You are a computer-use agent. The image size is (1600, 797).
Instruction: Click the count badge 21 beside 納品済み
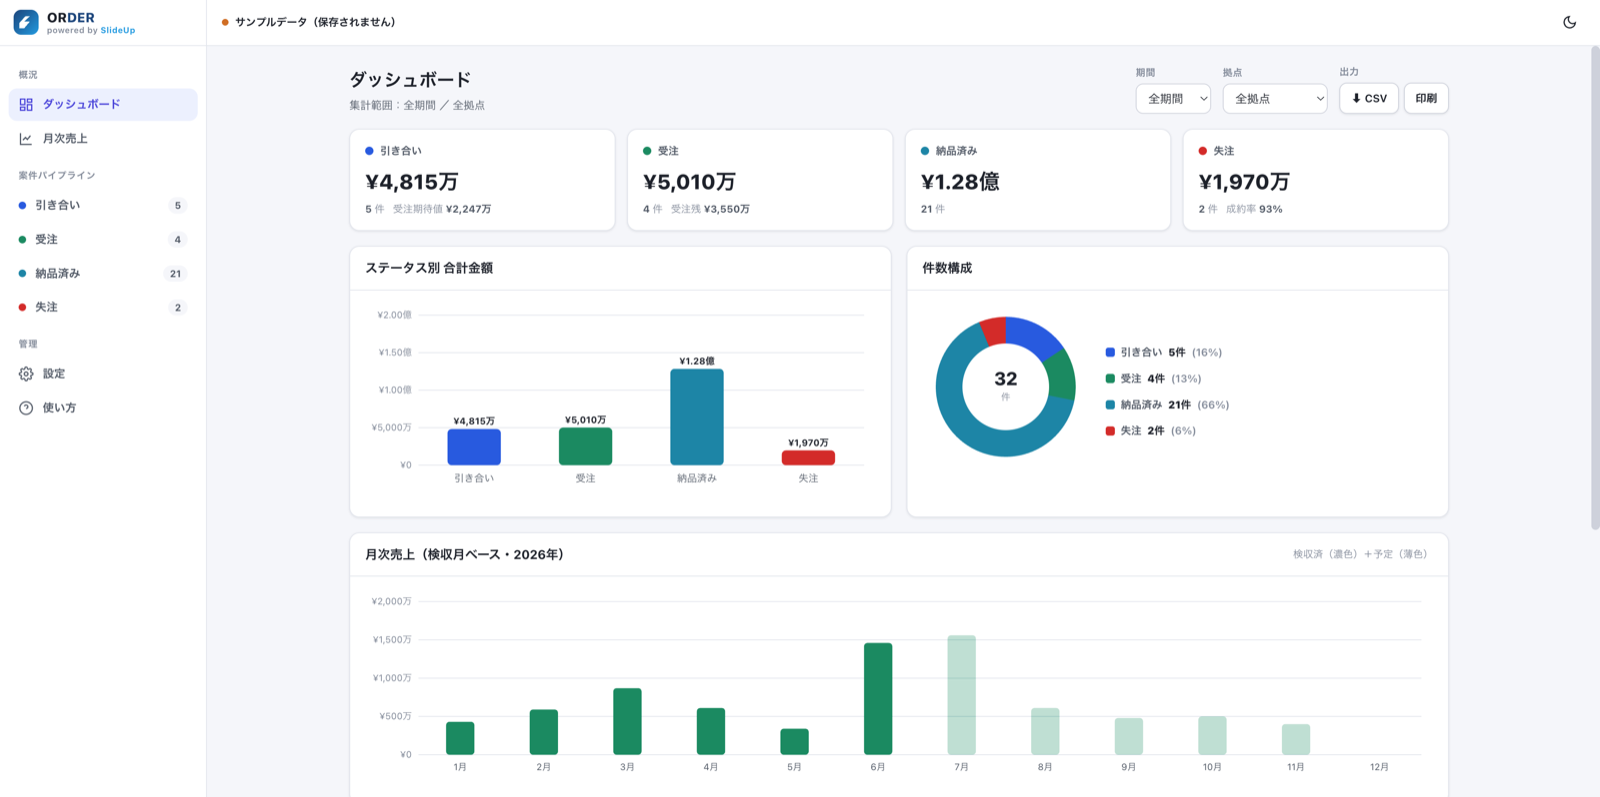(175, 274)
